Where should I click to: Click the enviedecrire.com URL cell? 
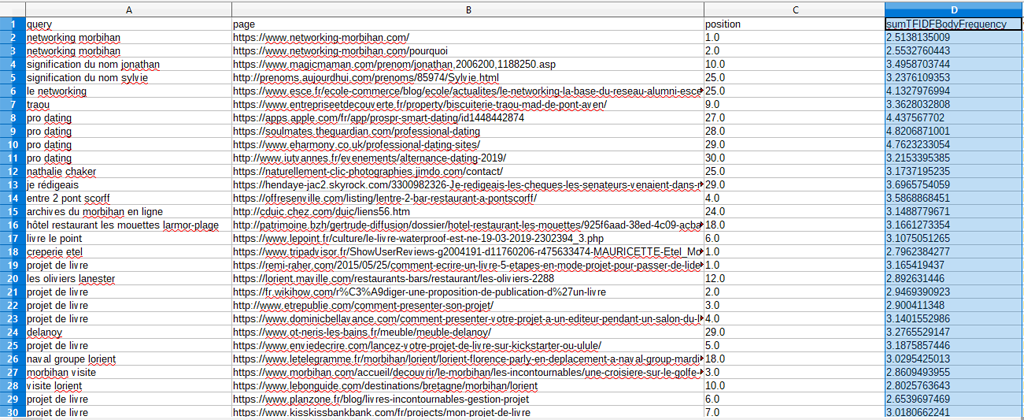point(468,346)
